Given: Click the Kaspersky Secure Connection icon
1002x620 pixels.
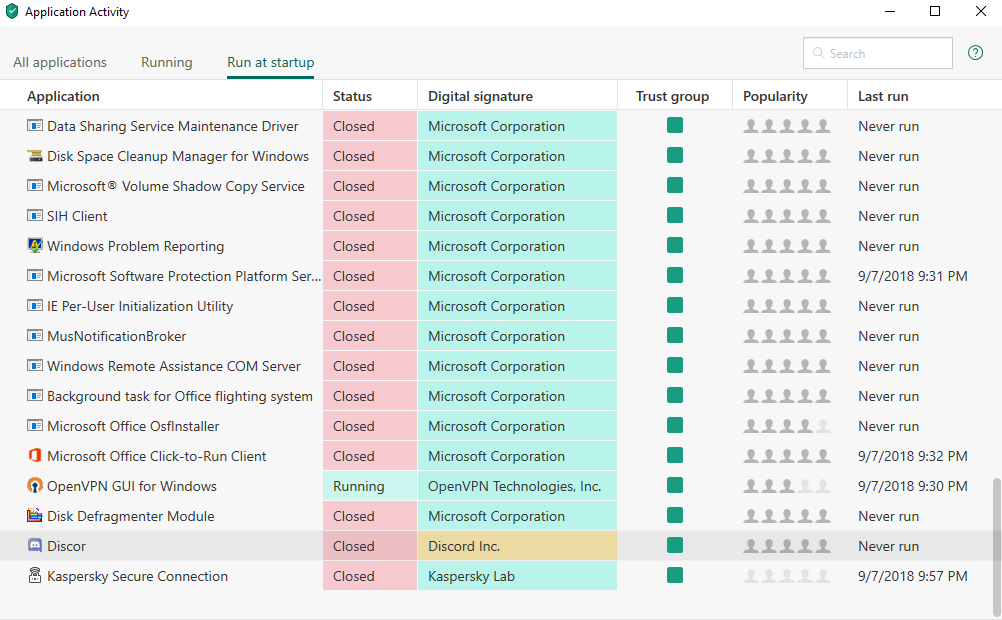Looking at the screenshot, I should point(35,576).
